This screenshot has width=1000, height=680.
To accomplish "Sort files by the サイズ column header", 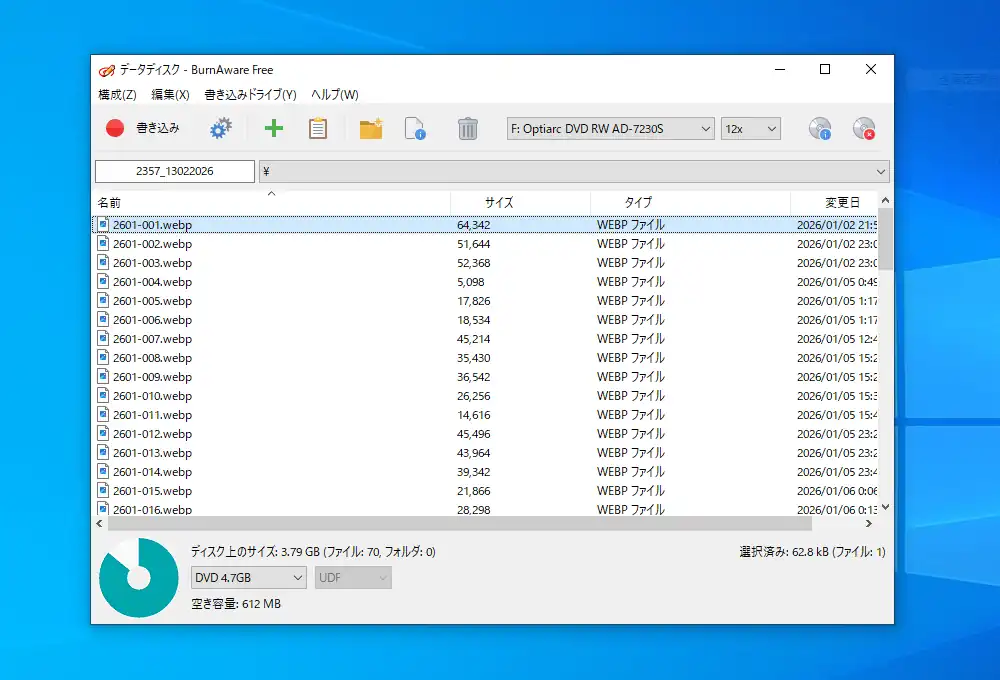I will (499, 202).
